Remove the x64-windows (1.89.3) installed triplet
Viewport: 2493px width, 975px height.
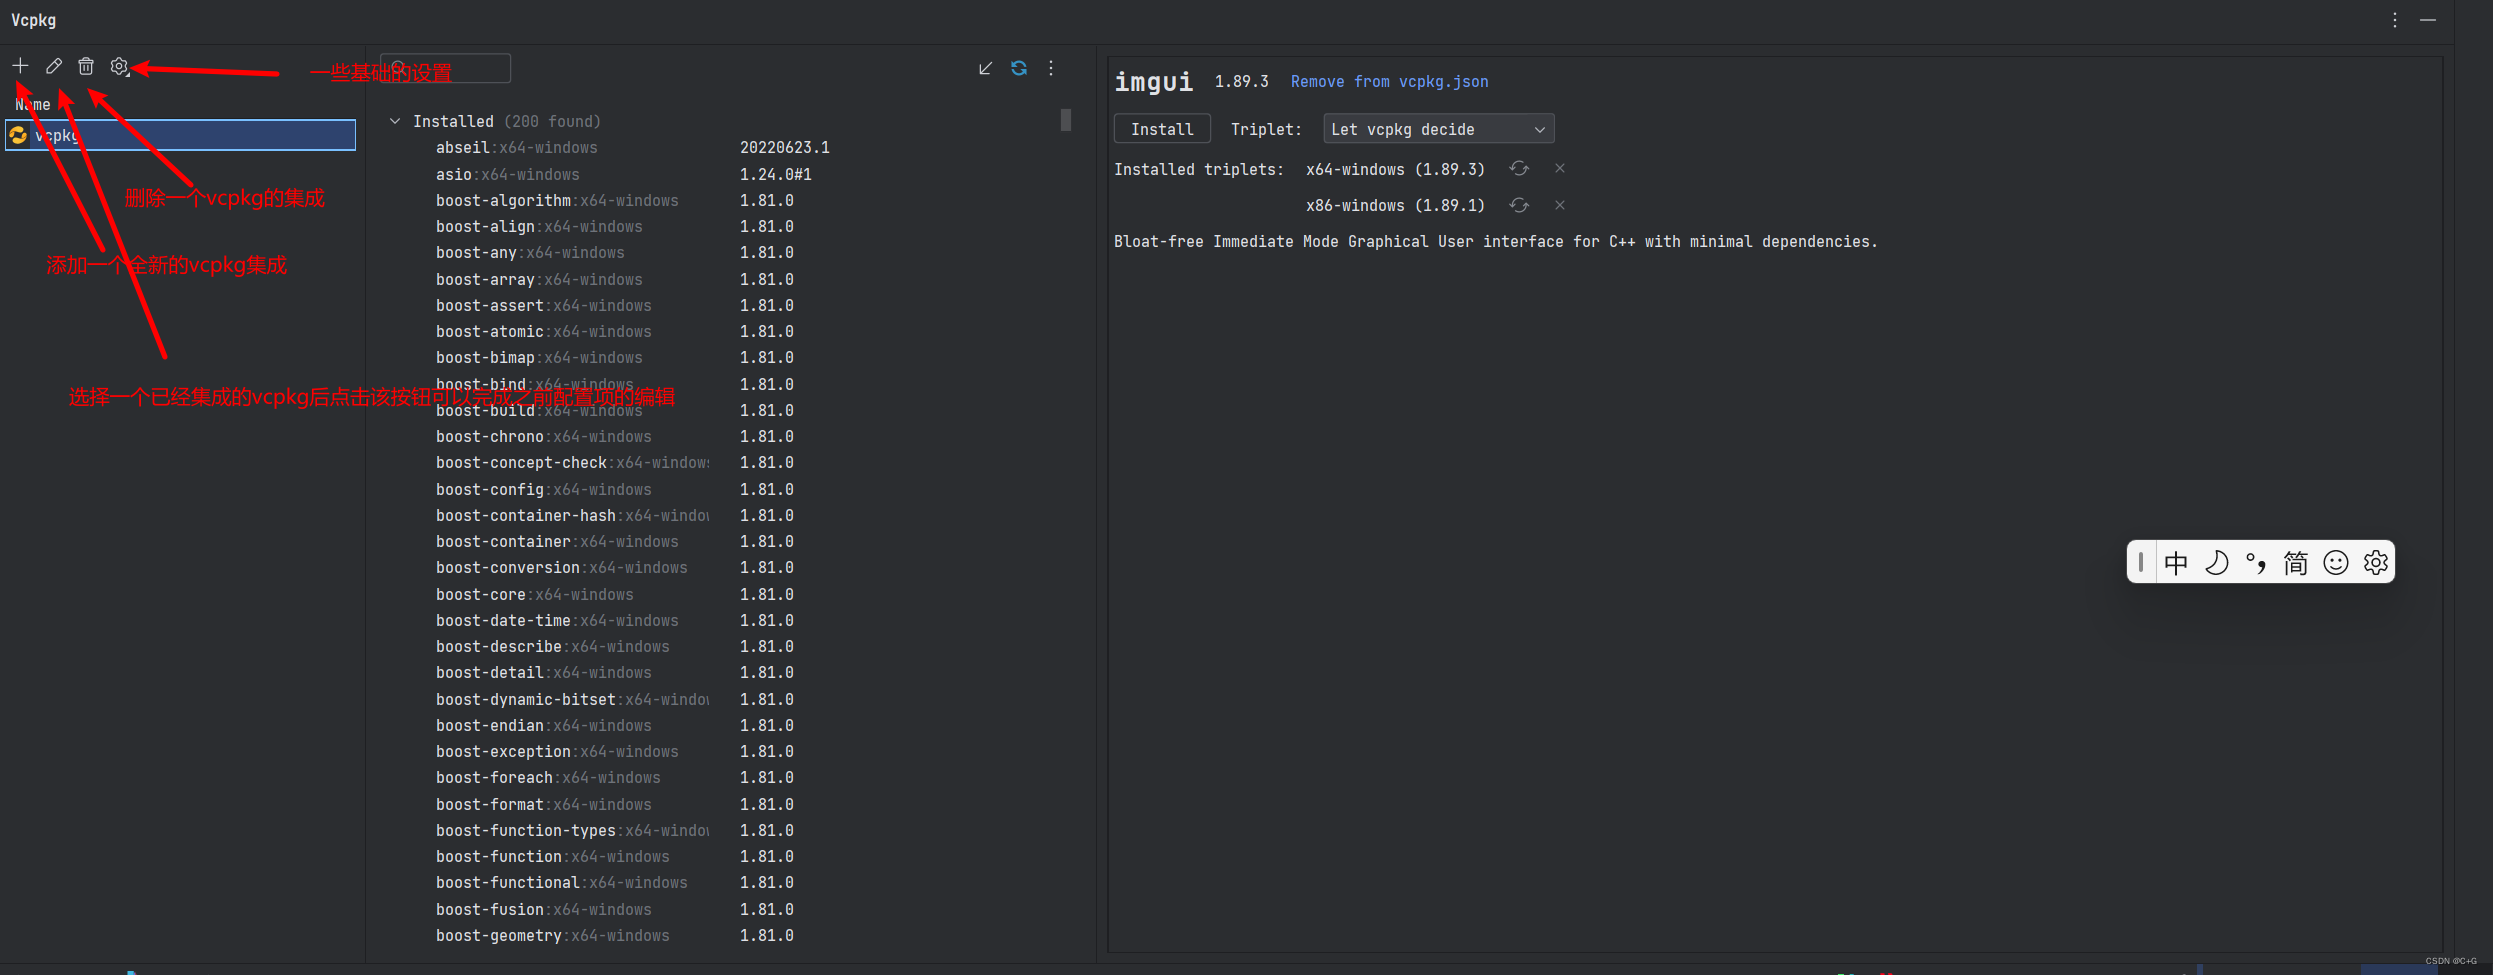click(x=1560, y=169)
